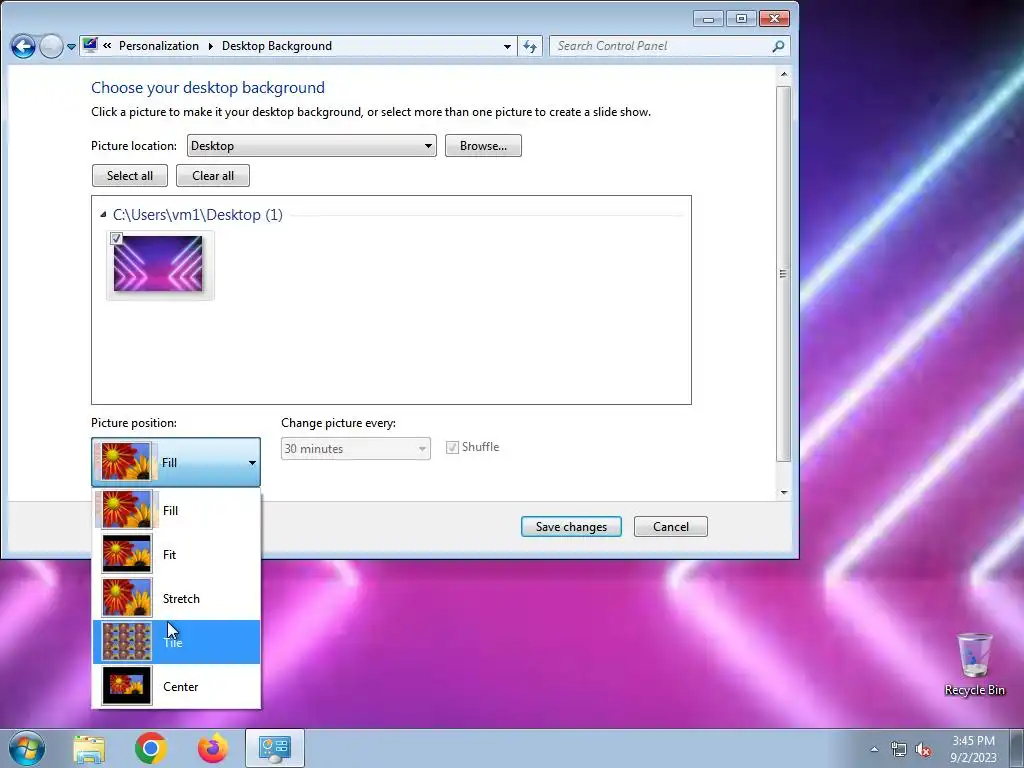Image resolution: width=1024 pixels, height=768 pixels.
Task: Click the Save changes button
Action: [571, 526]
